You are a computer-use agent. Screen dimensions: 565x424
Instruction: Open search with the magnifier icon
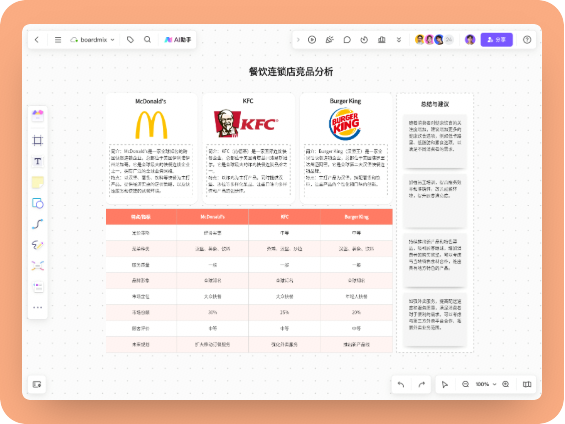click(147, 40)
